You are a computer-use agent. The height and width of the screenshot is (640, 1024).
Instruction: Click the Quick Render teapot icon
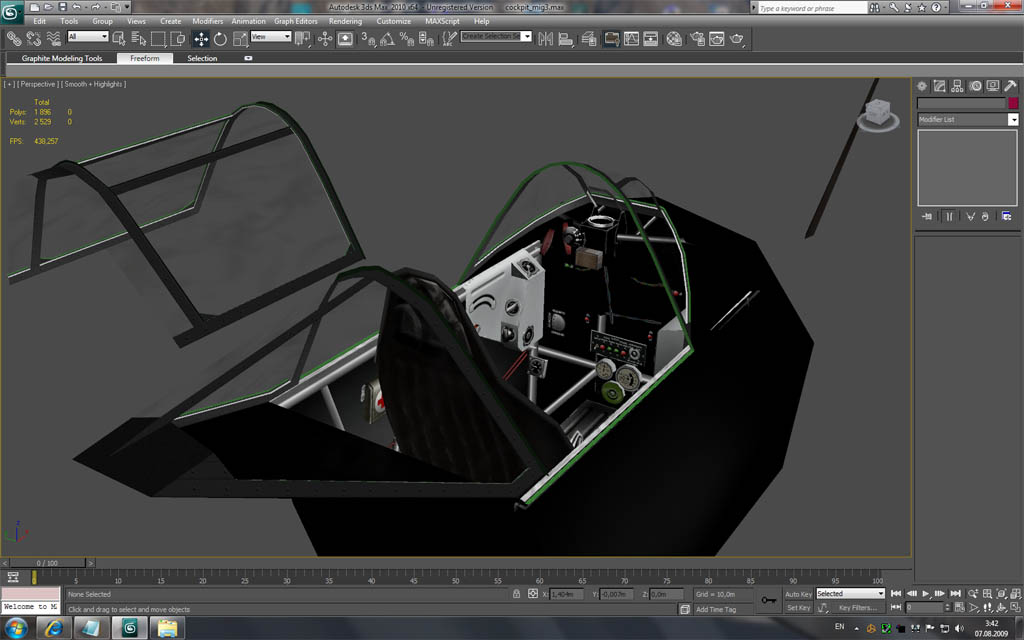click(x=738, y=39)
